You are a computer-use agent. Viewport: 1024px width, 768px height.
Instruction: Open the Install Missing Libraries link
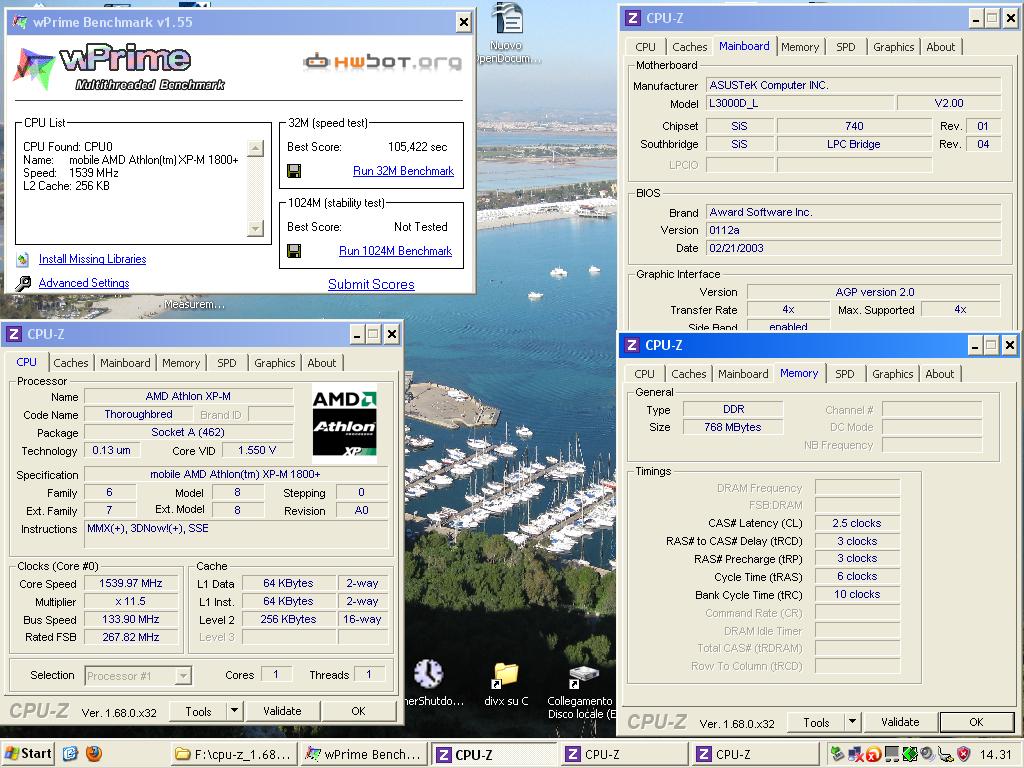click(x=92, y=259)
